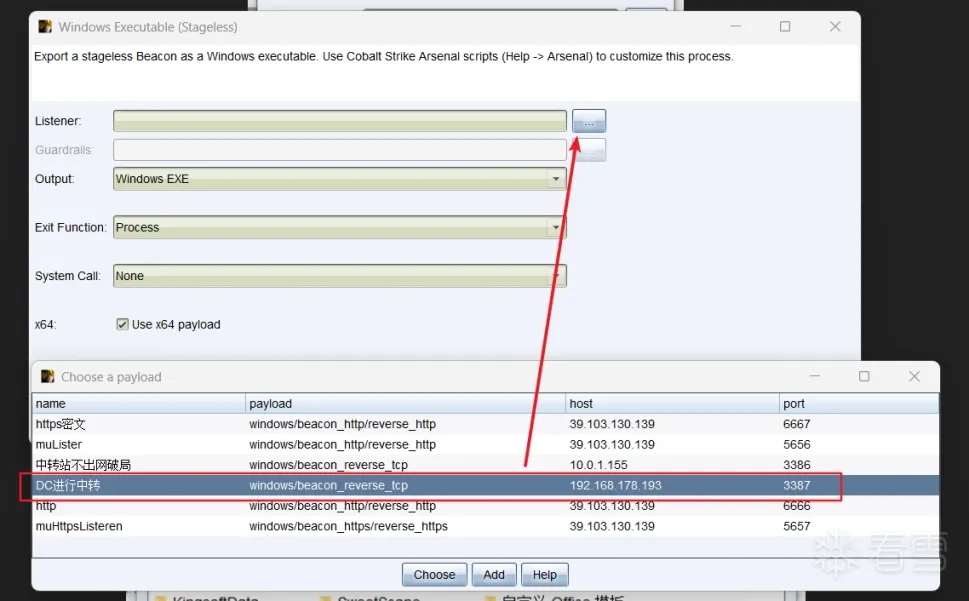969x601 pixels.
Task: Click port value 5657
Action: (797, 526)
